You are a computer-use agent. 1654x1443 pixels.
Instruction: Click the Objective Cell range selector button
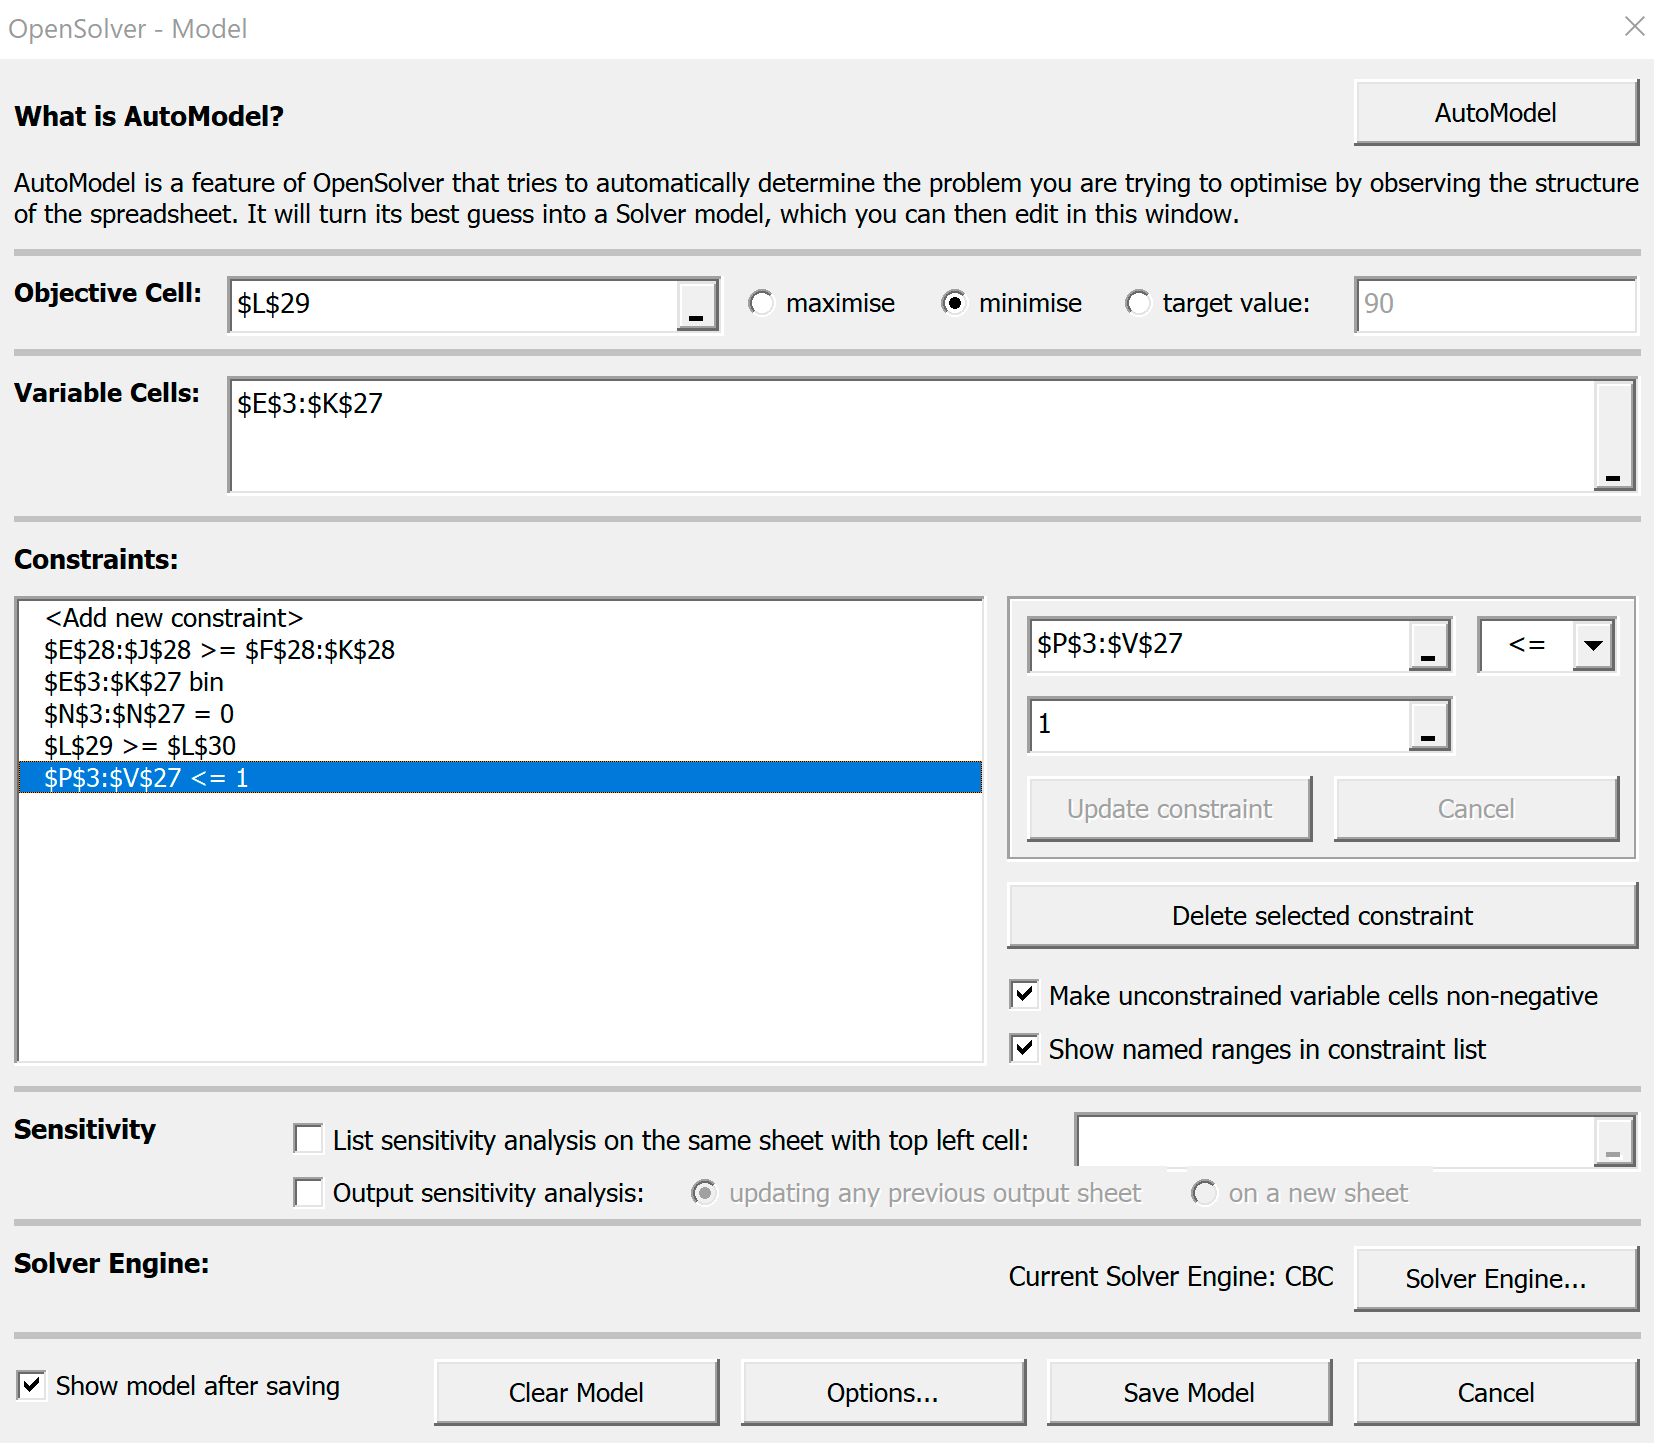tap(697, 305)
